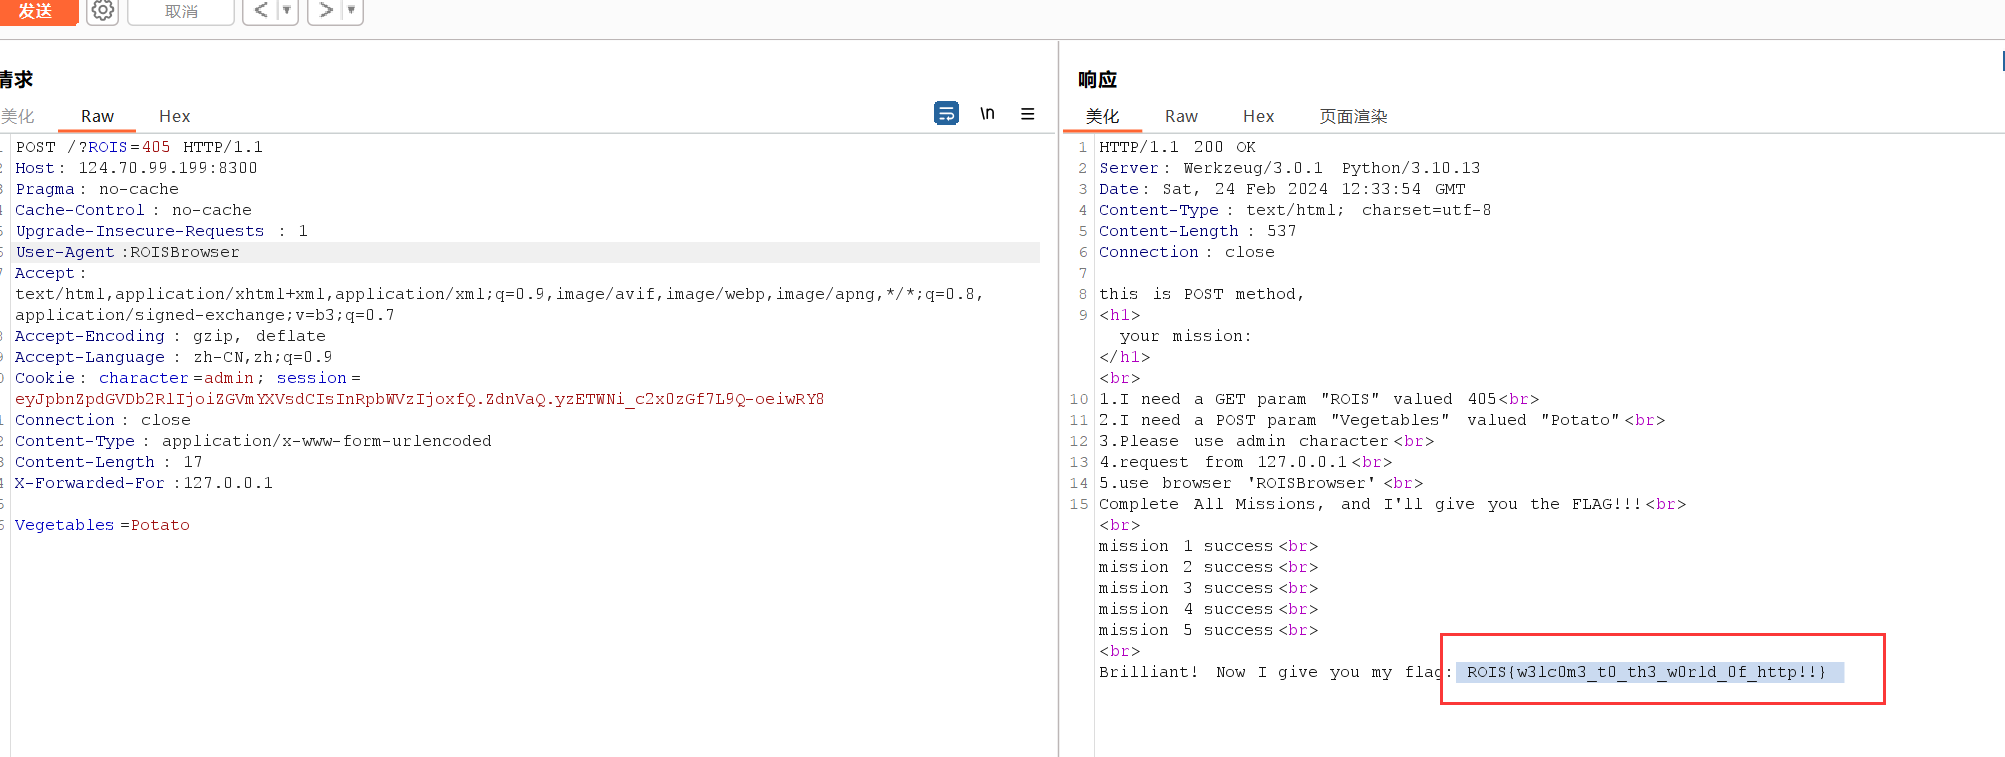Image resolution: width=2005 pixels, height=757 pixels.
Task: Go back to previous request in history
Action: [x=260, y=11]
